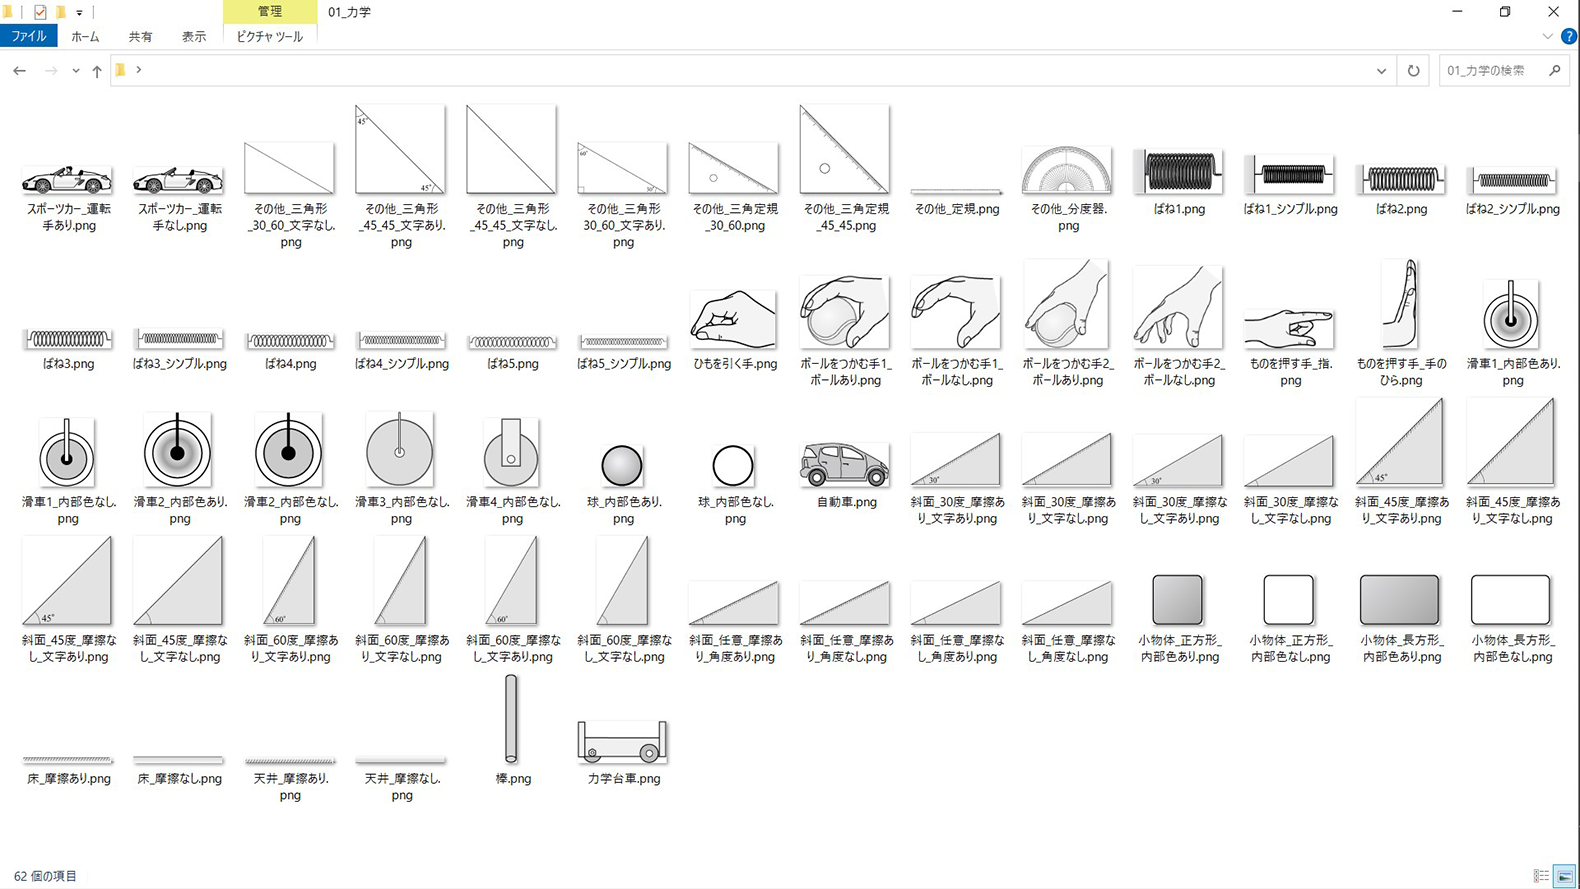
Task: Switch to details view in status bar
Action: (1541, 876)
